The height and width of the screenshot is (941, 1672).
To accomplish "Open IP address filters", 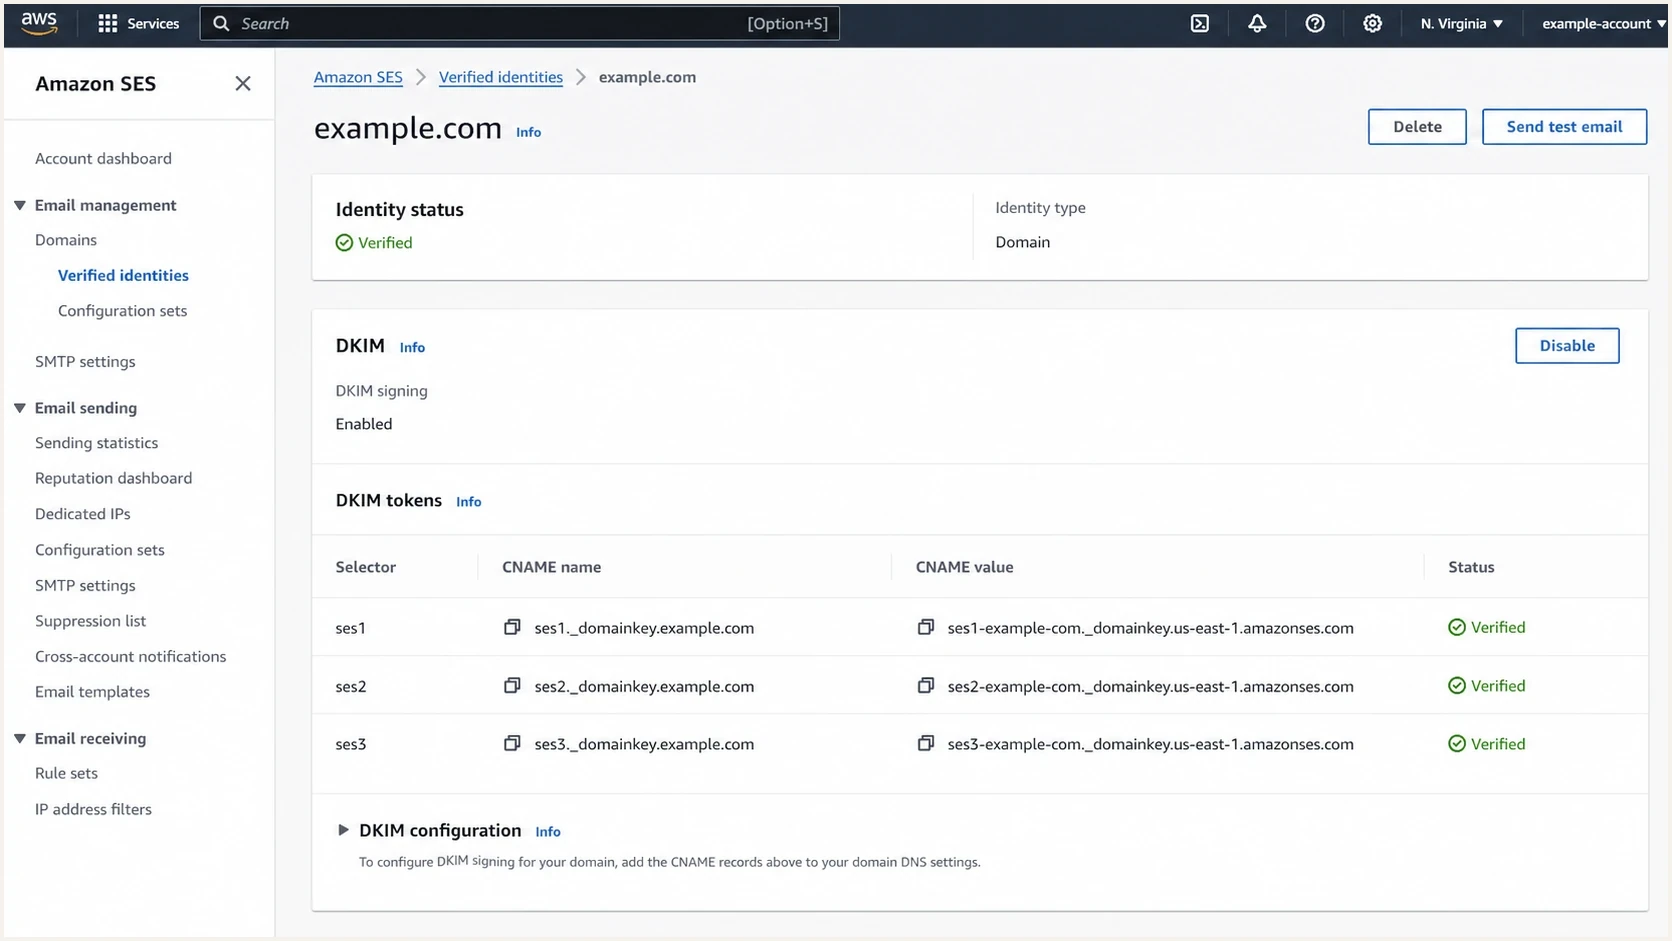I will pos(93,809).
